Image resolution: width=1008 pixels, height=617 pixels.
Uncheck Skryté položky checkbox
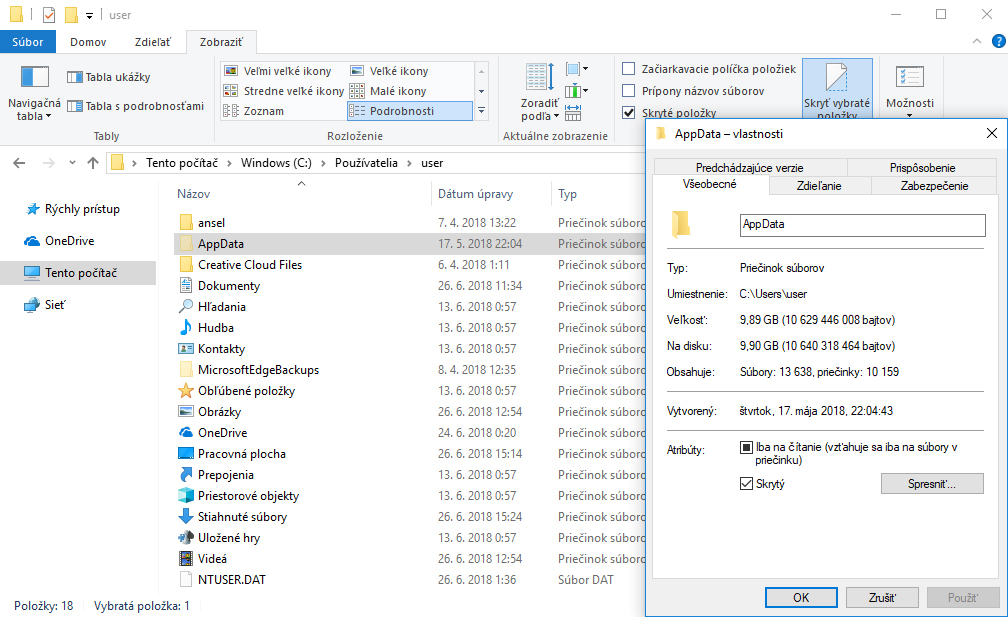[x=629, y=112]
